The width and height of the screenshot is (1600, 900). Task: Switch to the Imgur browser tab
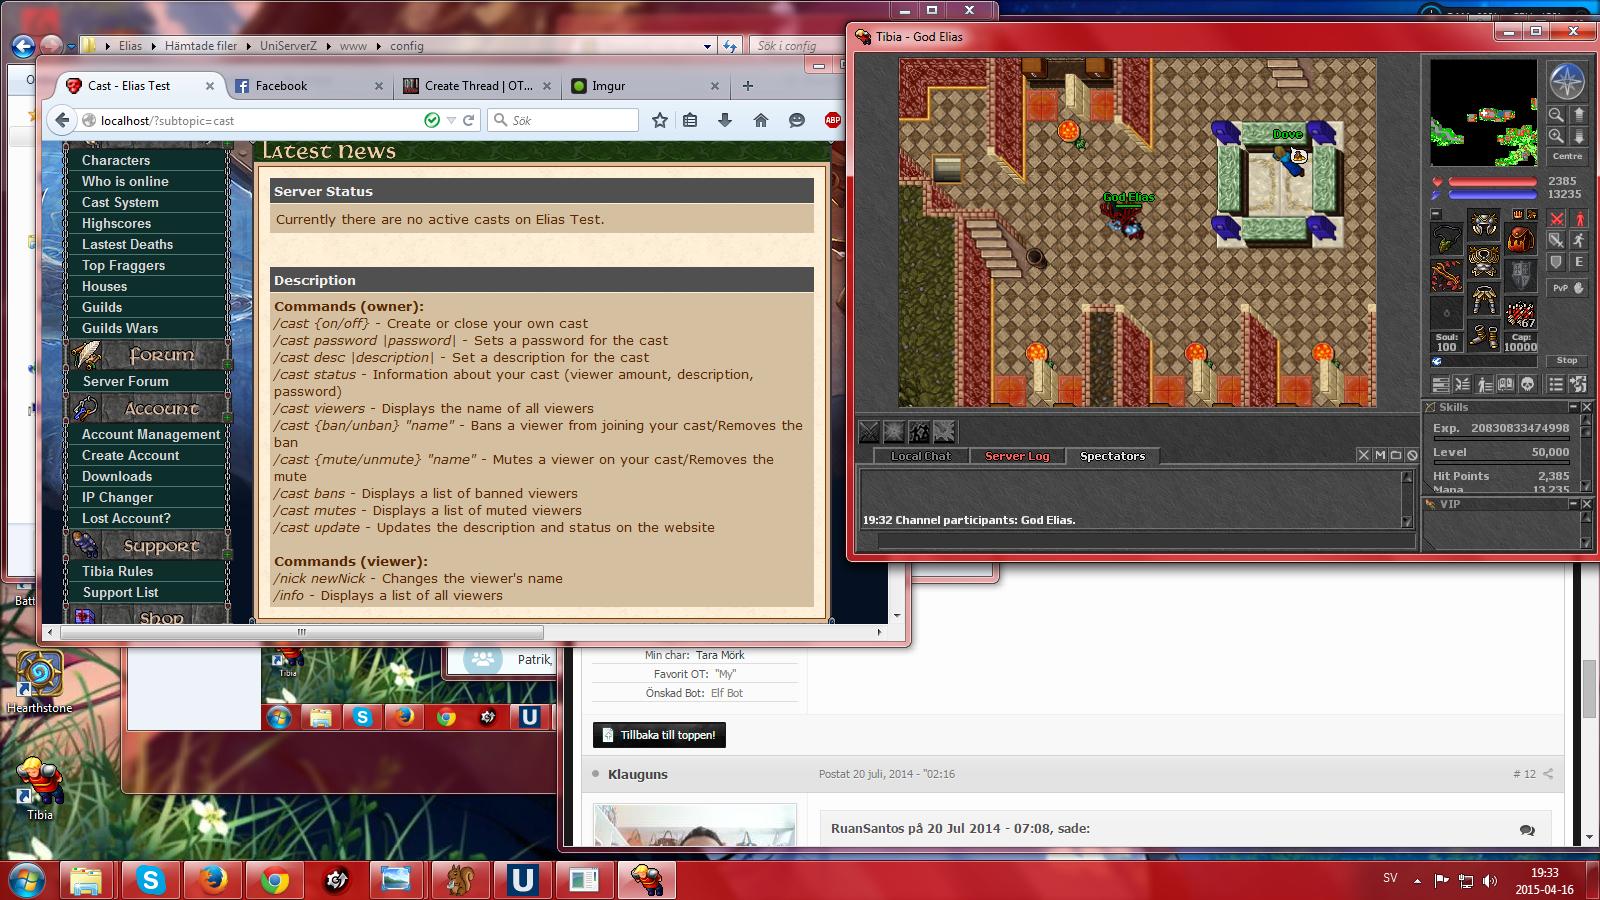(646, 86)
